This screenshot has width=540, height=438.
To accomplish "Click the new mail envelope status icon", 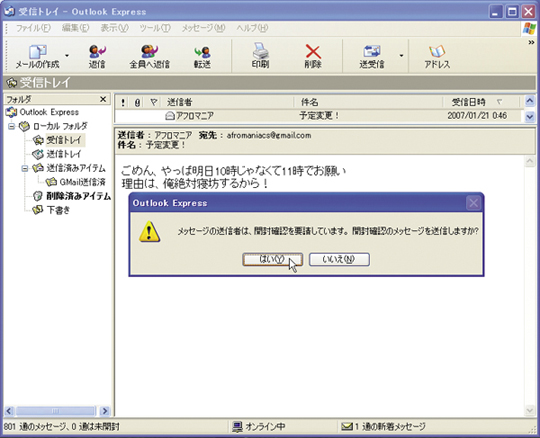I will [x=347, y=427].
